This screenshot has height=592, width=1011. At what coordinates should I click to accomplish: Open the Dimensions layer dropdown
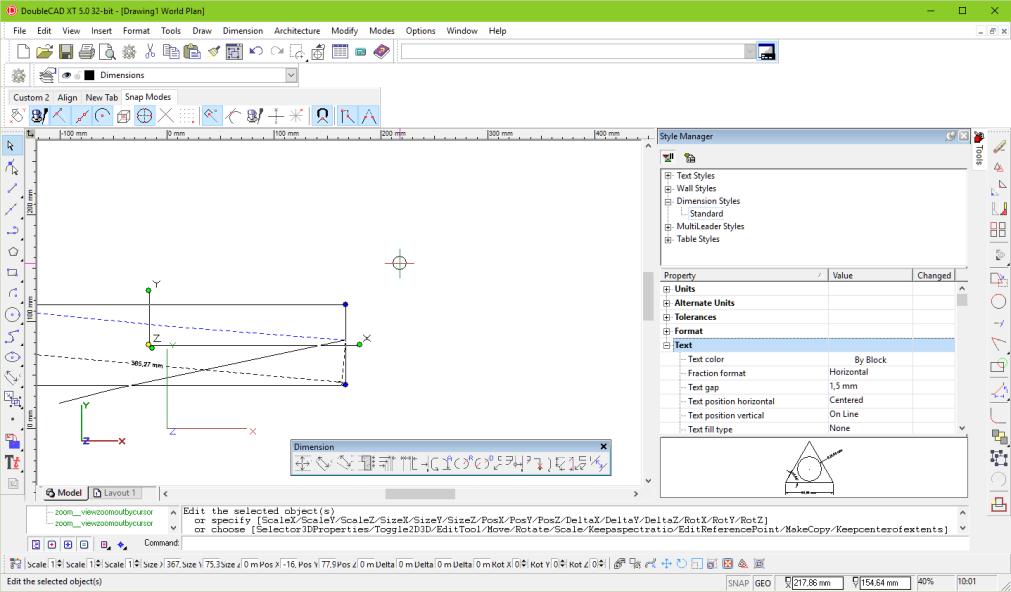coord(291,75)
